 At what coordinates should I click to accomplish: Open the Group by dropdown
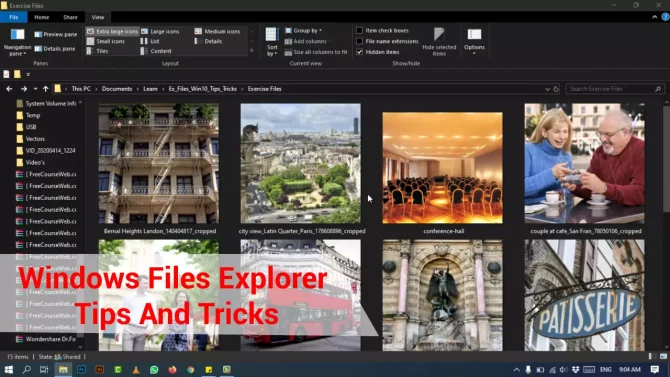(303, 30)
